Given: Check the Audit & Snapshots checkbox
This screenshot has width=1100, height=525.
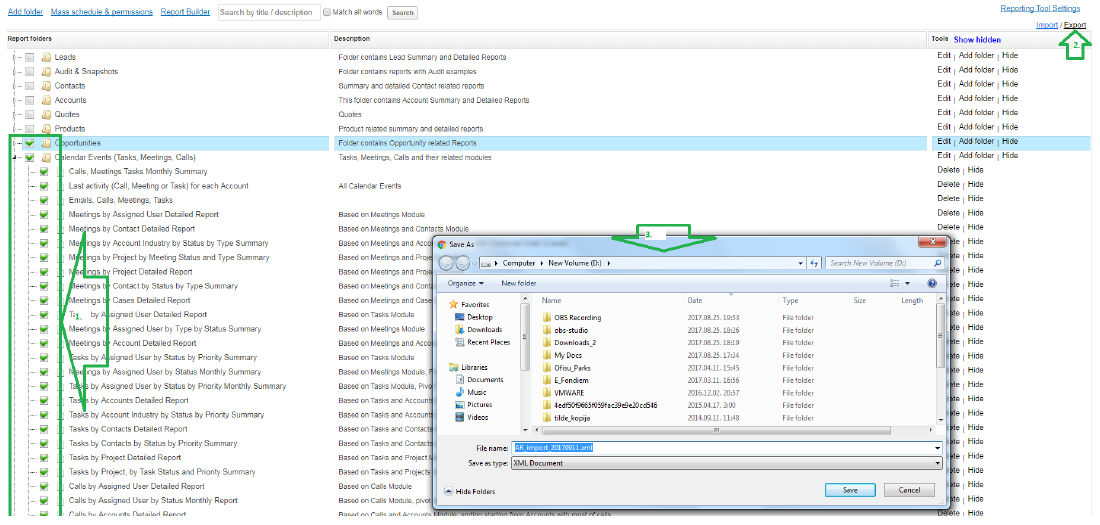Looking at the screenshot, I should pyautogui.click(x=29, y=72).
